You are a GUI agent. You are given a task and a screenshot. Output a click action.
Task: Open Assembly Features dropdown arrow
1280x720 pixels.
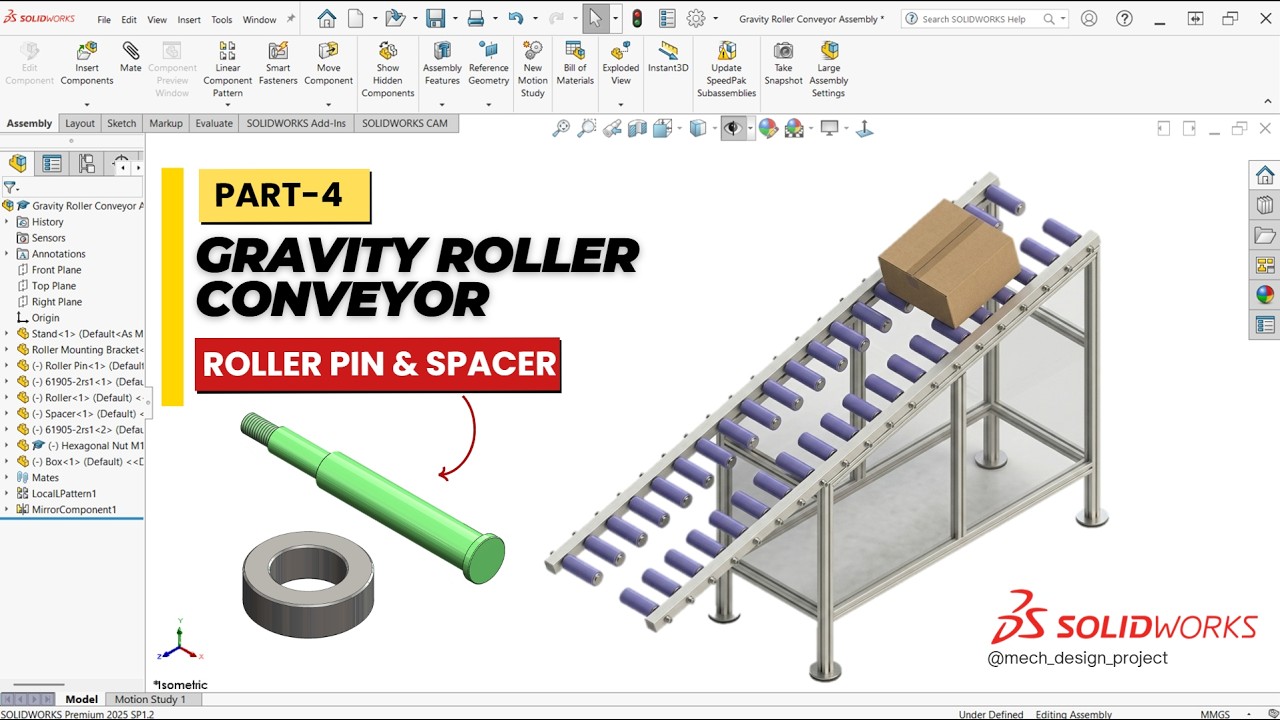point(442,104)
